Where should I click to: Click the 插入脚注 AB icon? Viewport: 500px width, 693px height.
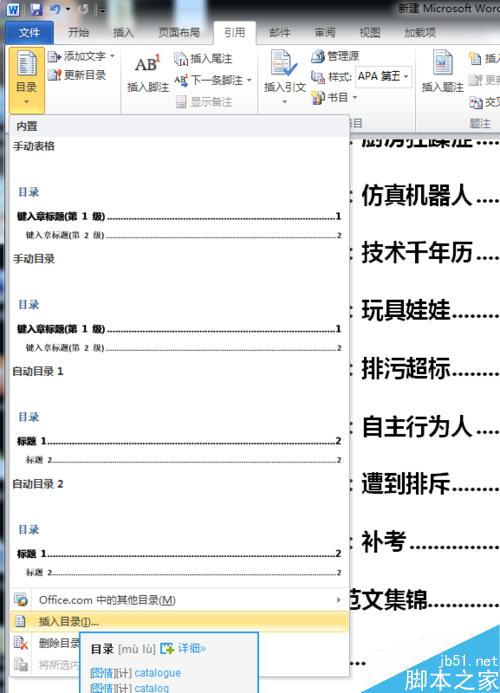148,64
